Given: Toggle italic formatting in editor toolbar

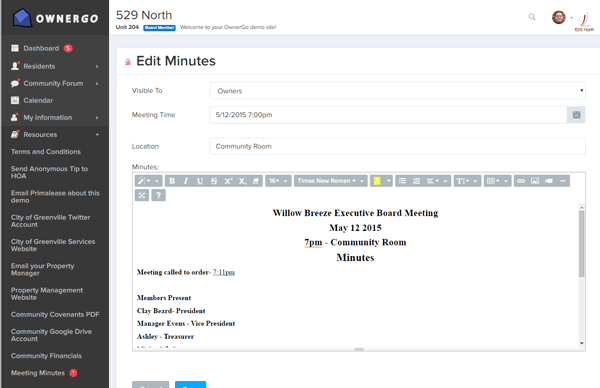Looking at the screenshot, I should 186,181.
